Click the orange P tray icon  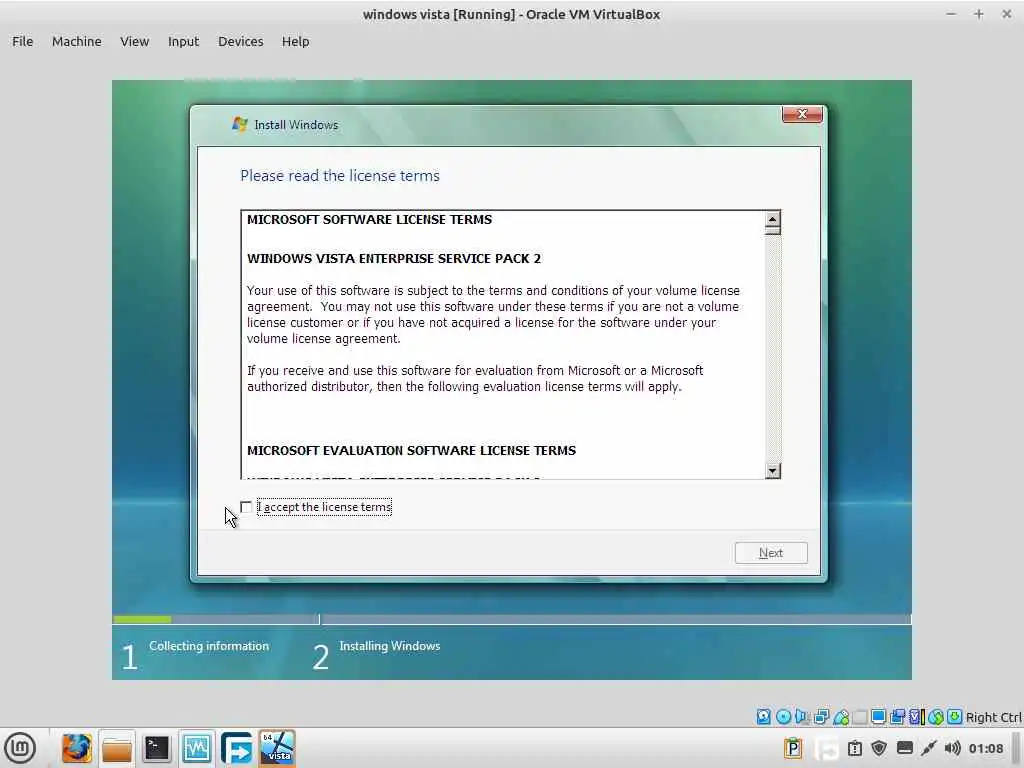[793, 748]
